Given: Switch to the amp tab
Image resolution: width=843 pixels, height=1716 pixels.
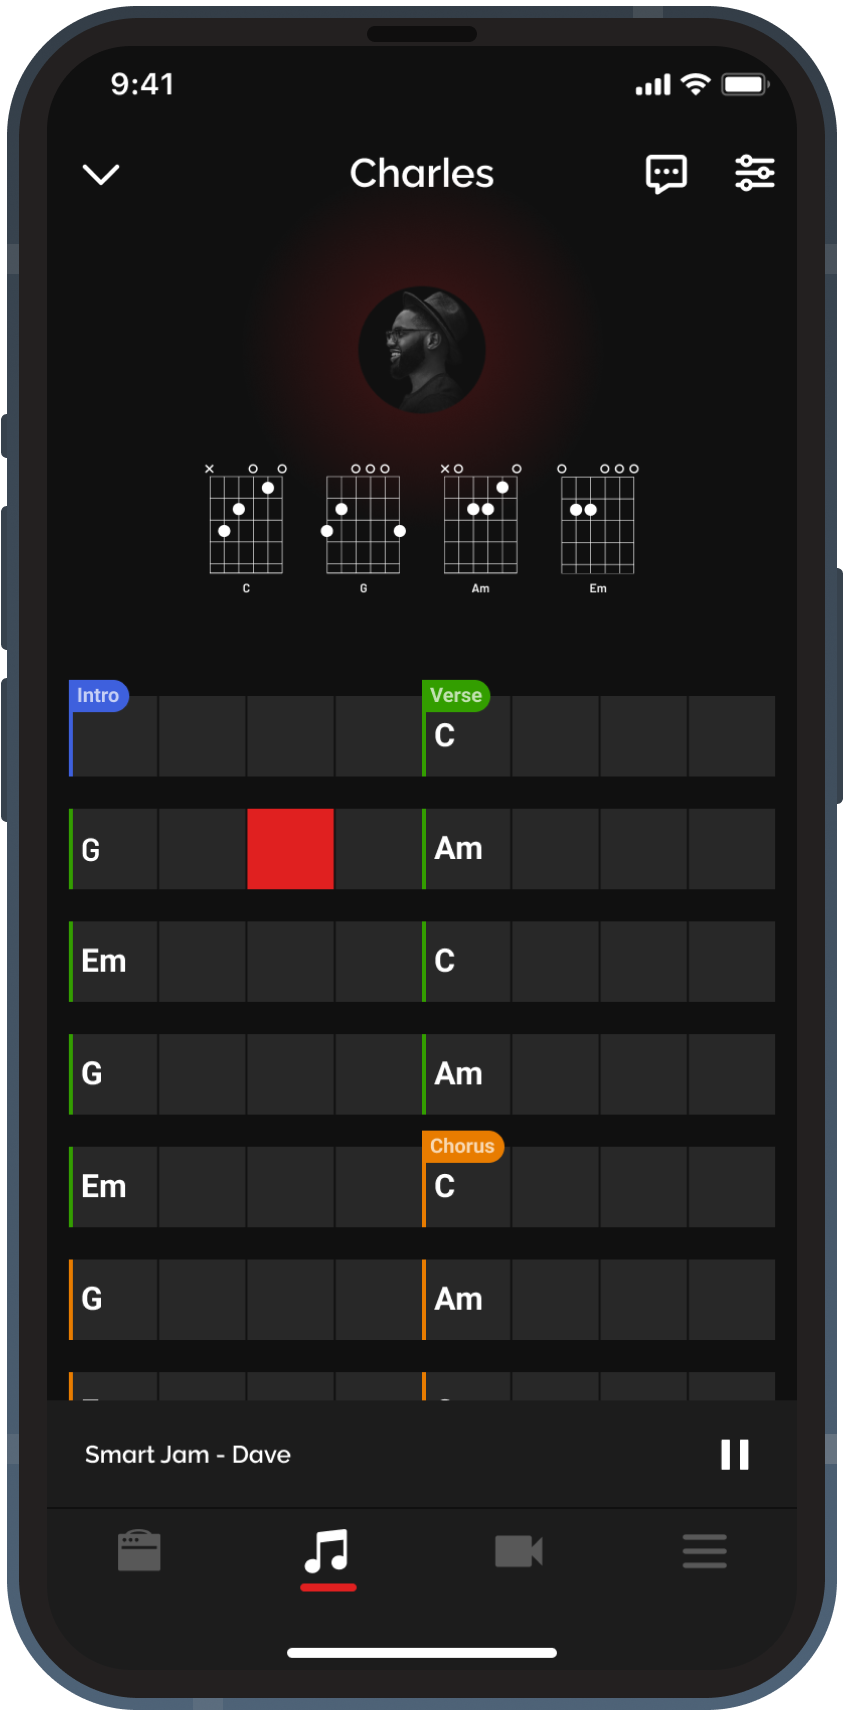Looking at the screenshot, I should point(139,1551).
